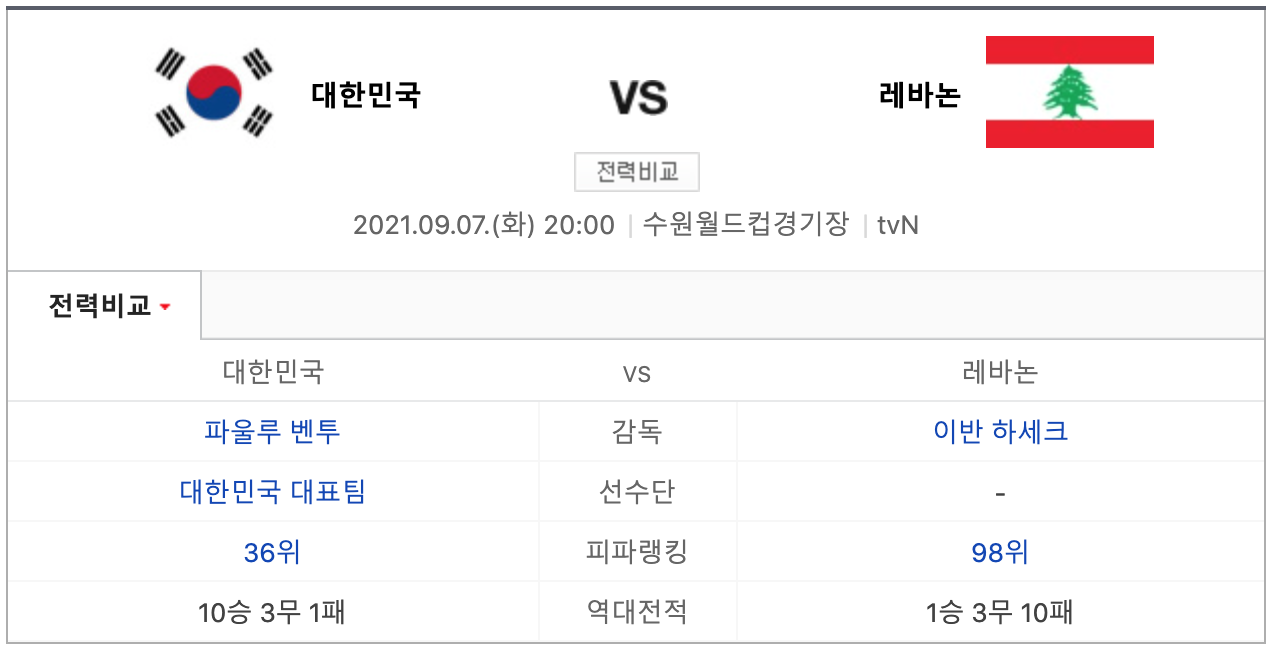Click the 역대전적 row label
The image size is (1270, 648).
[637, 612]
